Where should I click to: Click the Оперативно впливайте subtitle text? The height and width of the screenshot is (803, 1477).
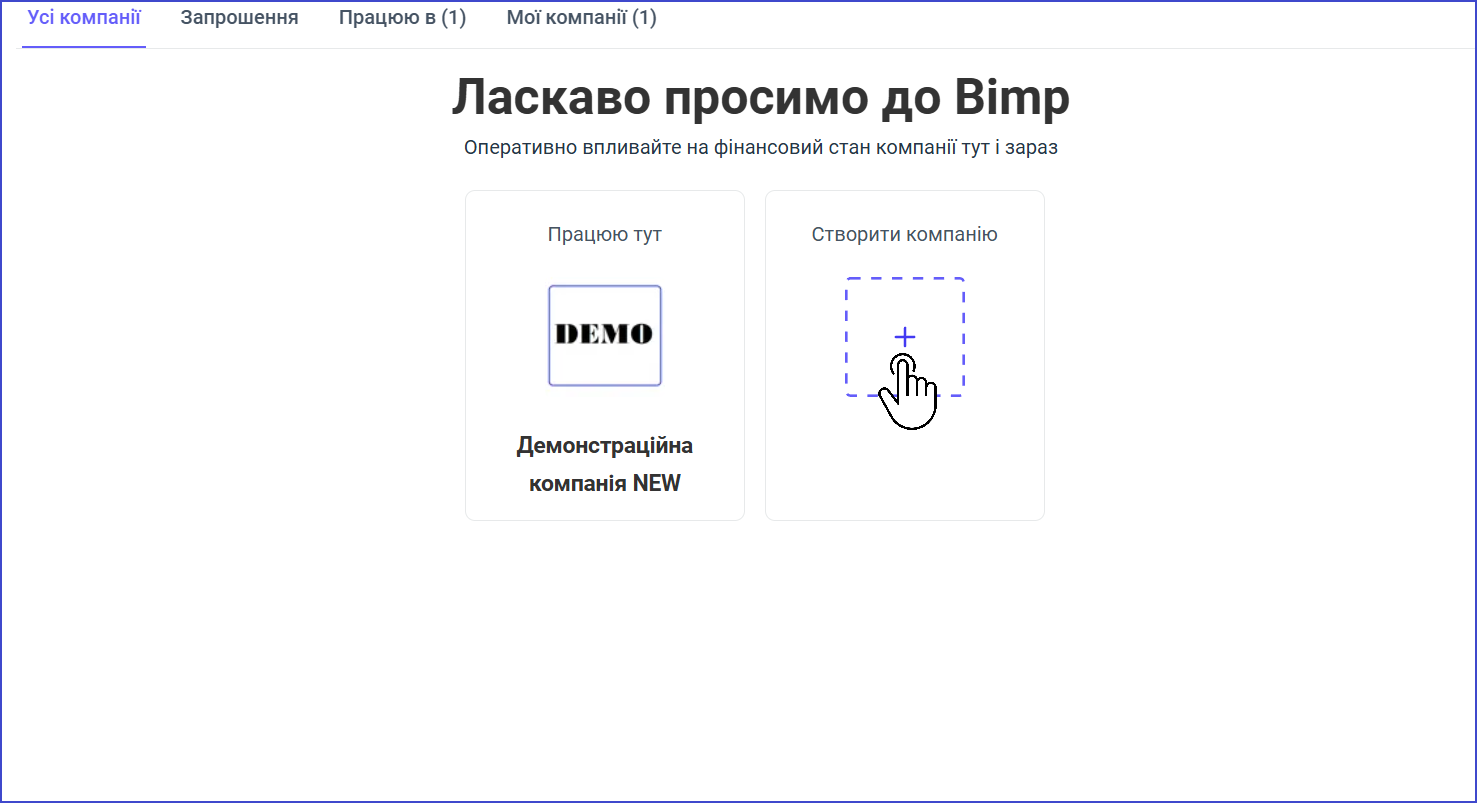point(761,148)
